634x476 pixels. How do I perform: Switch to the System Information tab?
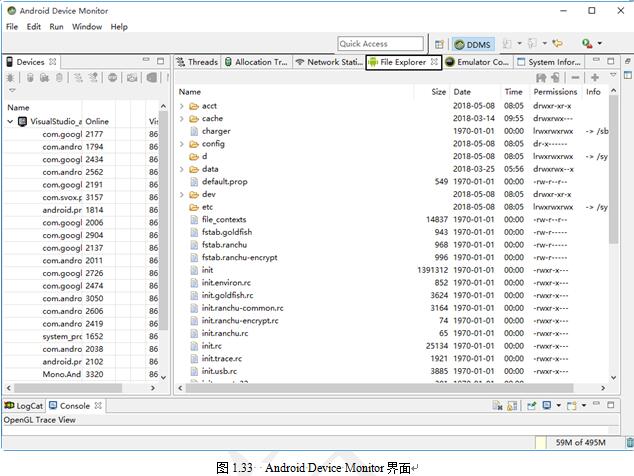[x=549, y=62]
